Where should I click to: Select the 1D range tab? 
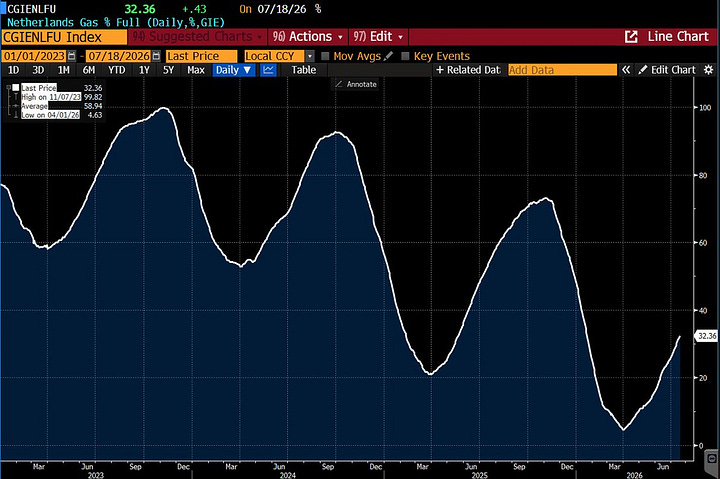click(x=13, y=70)
